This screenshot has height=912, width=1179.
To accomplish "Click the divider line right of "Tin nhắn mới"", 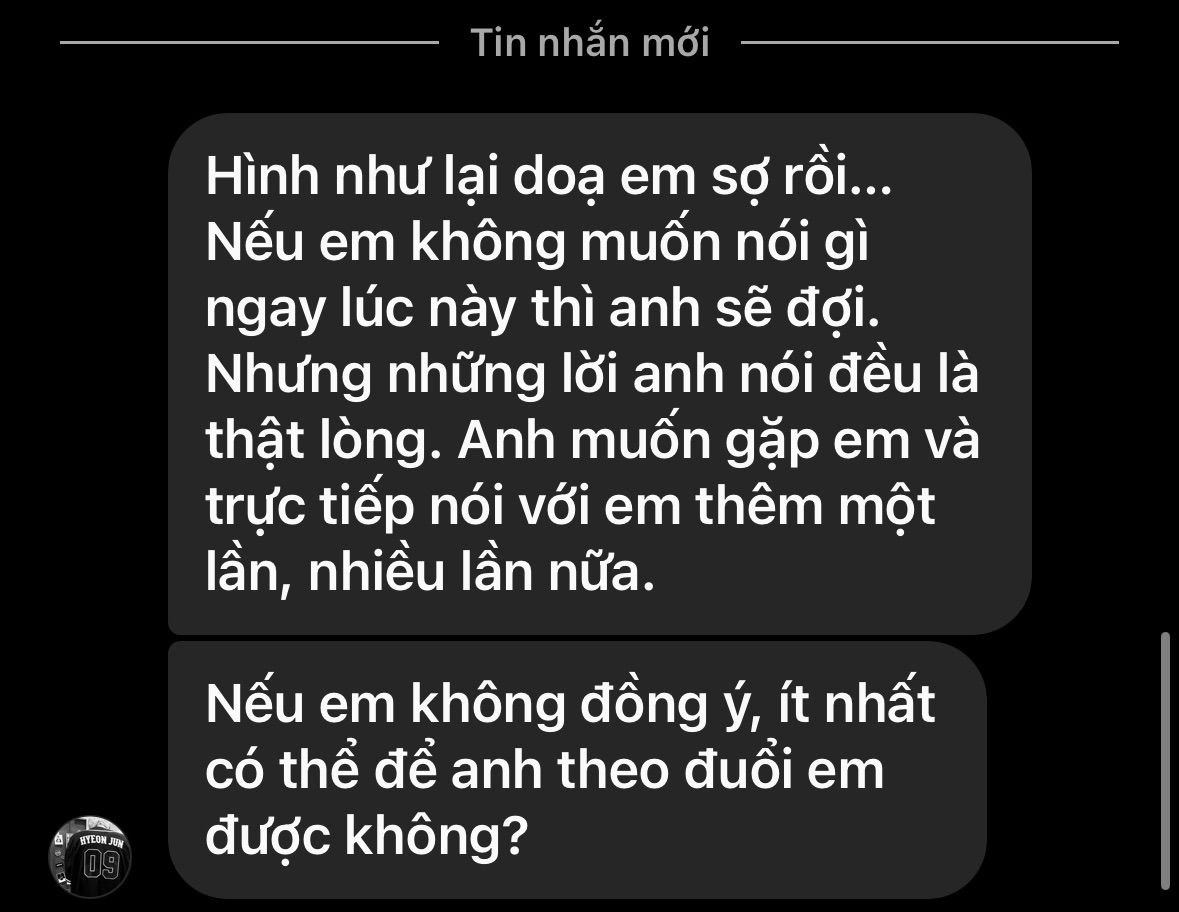I will click(929, 42).
